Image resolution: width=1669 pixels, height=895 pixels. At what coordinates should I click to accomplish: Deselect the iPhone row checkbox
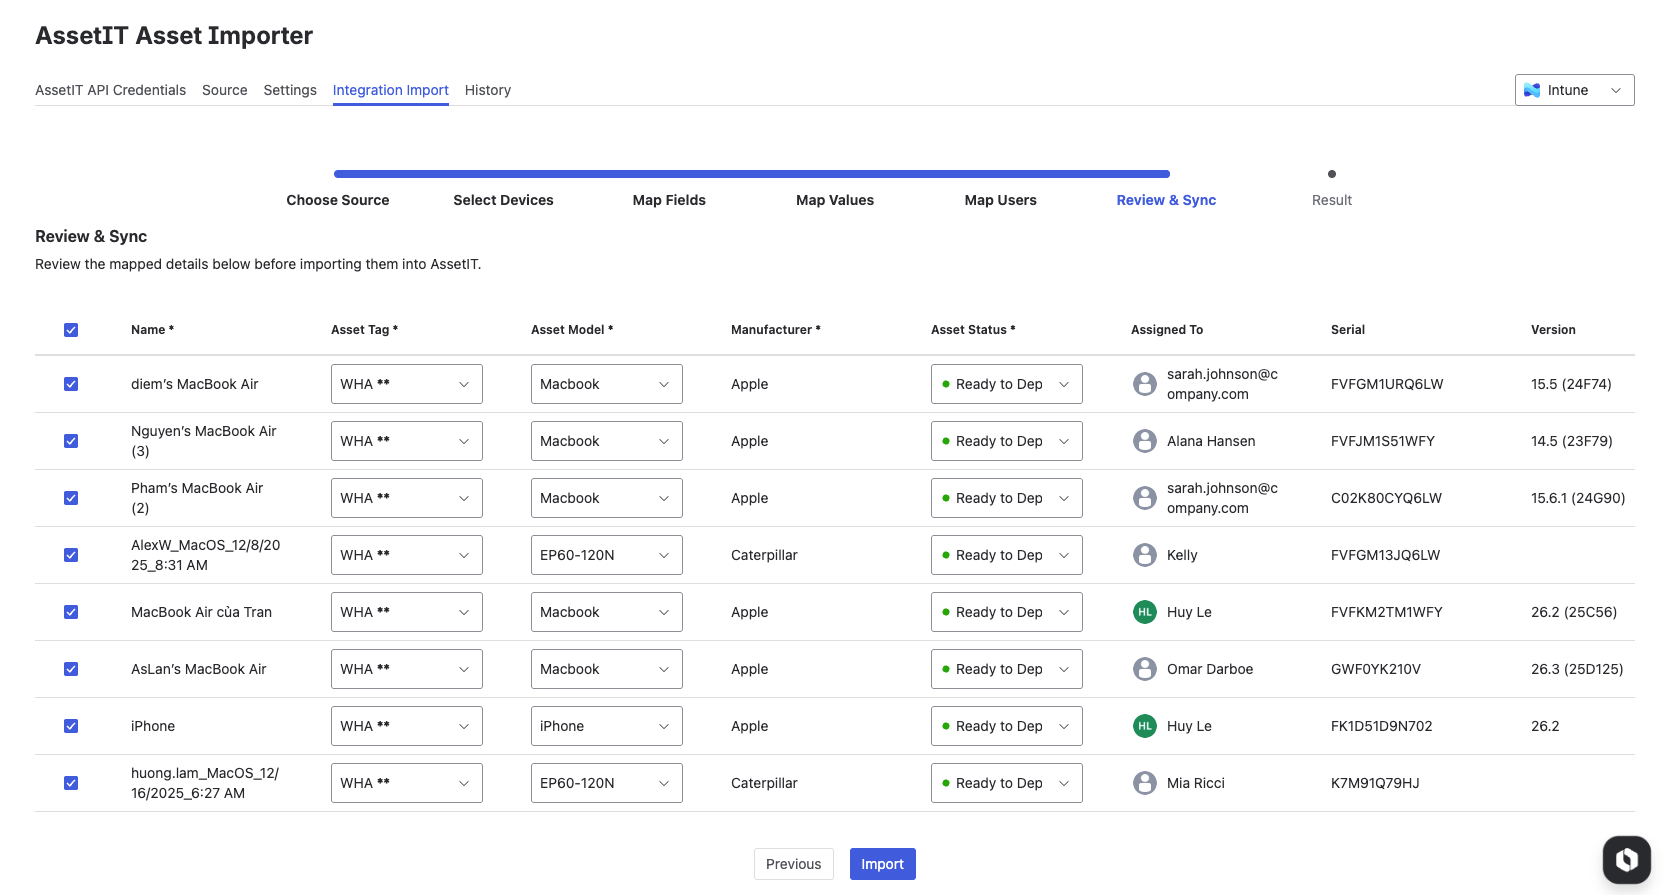point(71,726)
